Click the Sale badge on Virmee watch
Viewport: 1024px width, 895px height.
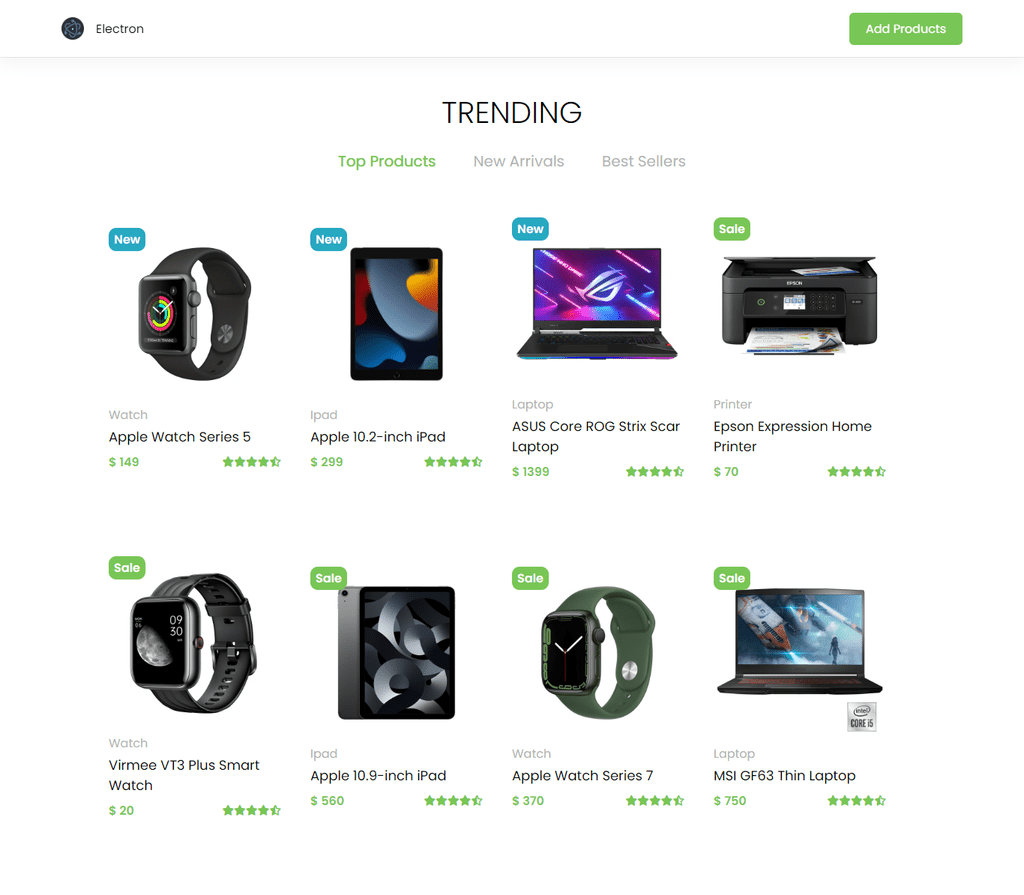(127, 568)
